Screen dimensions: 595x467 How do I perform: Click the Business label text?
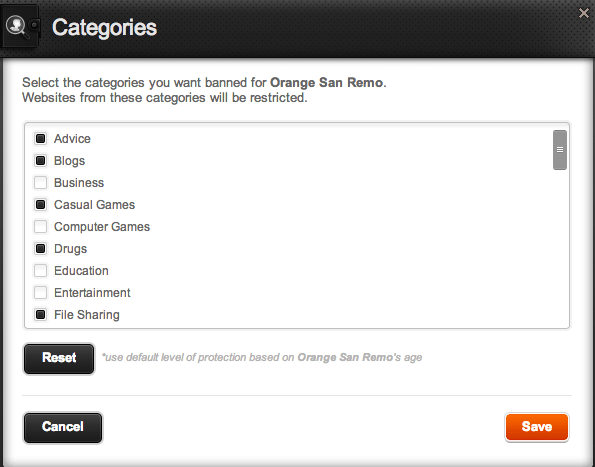coord(79,182)
